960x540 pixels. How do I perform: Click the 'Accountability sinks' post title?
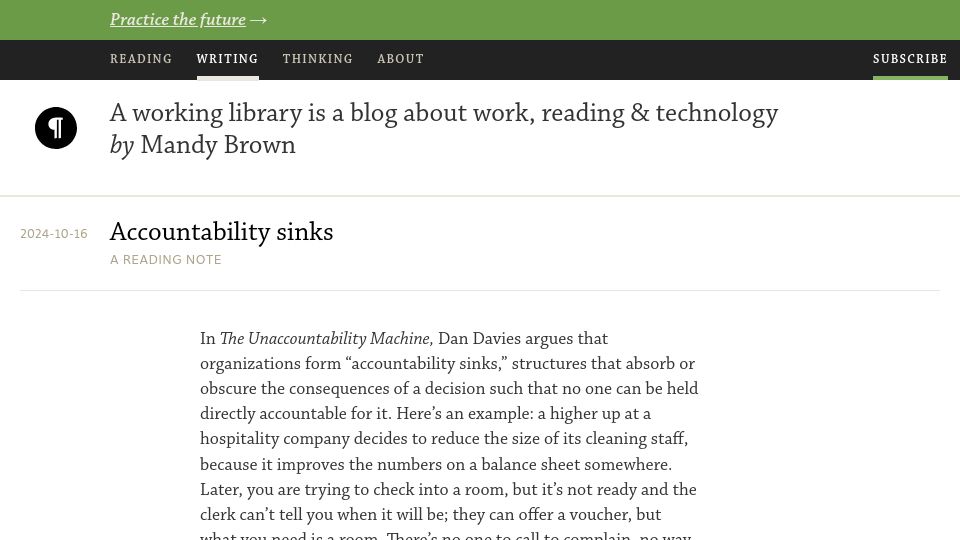pyautogui.click(x=222, y=232)
